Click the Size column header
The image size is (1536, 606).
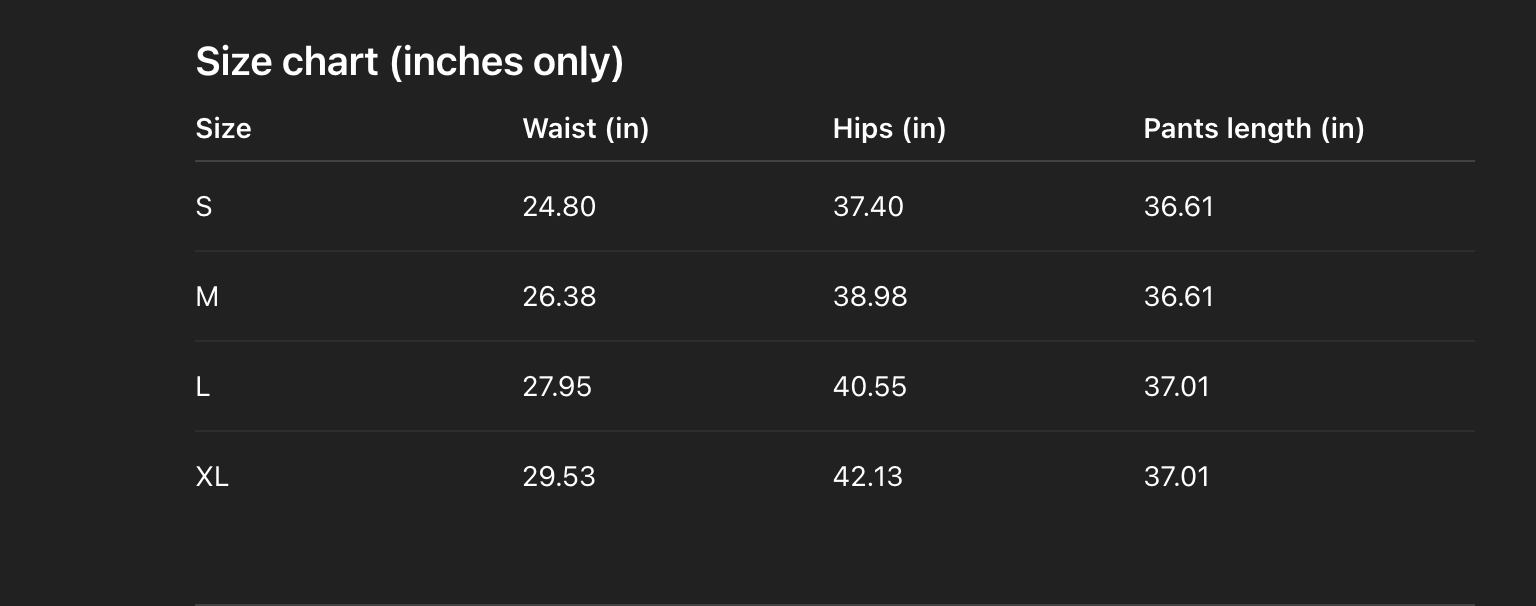pyautogui.click(x=223, y=129)
